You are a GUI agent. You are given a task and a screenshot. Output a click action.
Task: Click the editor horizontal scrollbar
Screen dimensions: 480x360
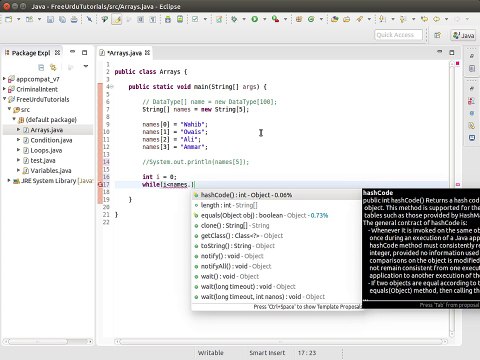[x=281, y=342]
